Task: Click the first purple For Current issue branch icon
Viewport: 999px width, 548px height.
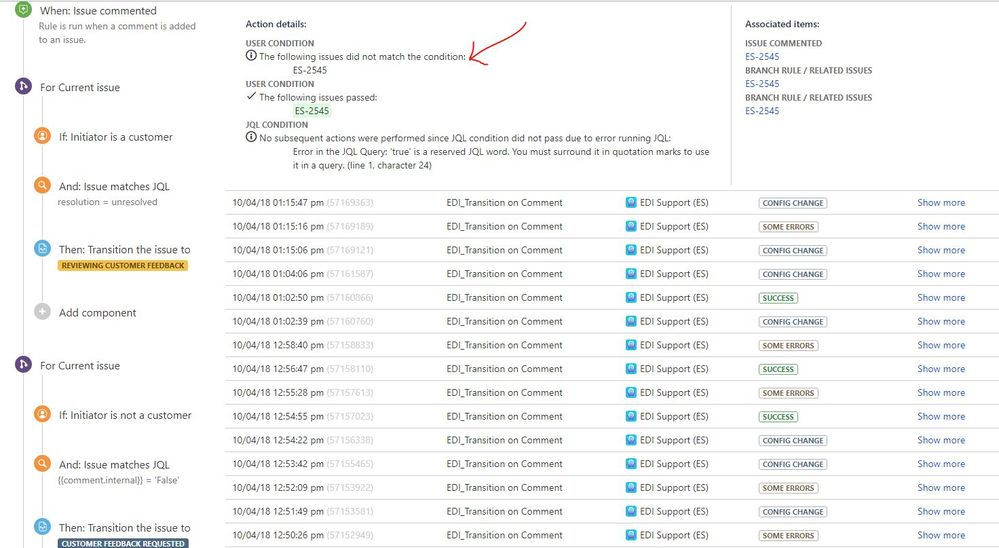Action: 23,86
